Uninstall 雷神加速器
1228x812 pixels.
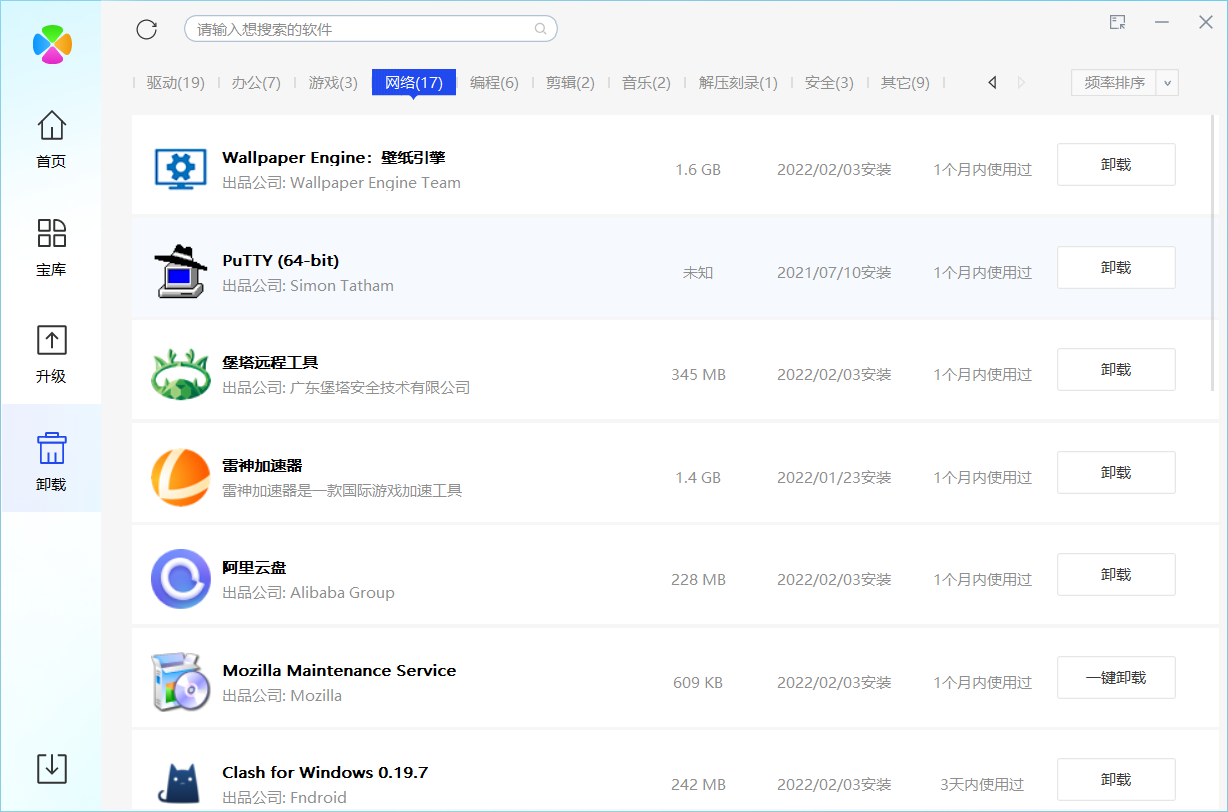point(1116,472)
